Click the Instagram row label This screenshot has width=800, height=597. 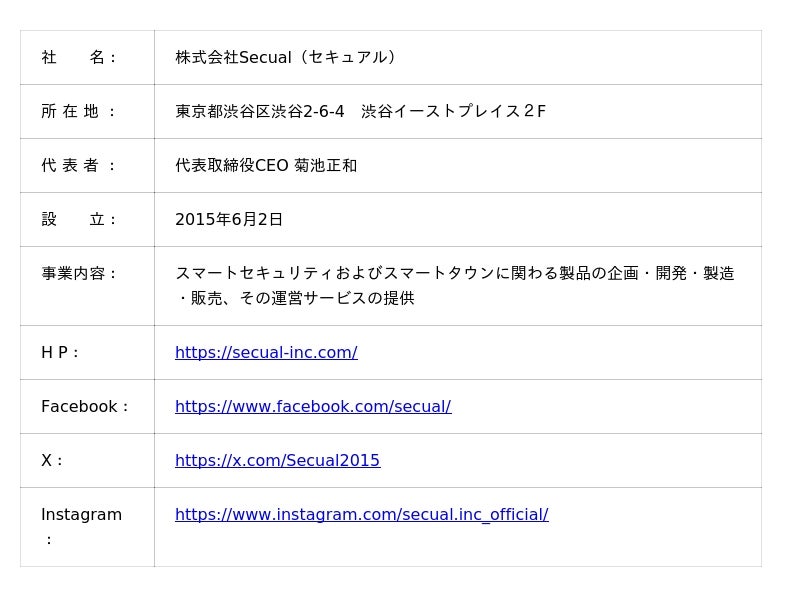tap(81, 514)
